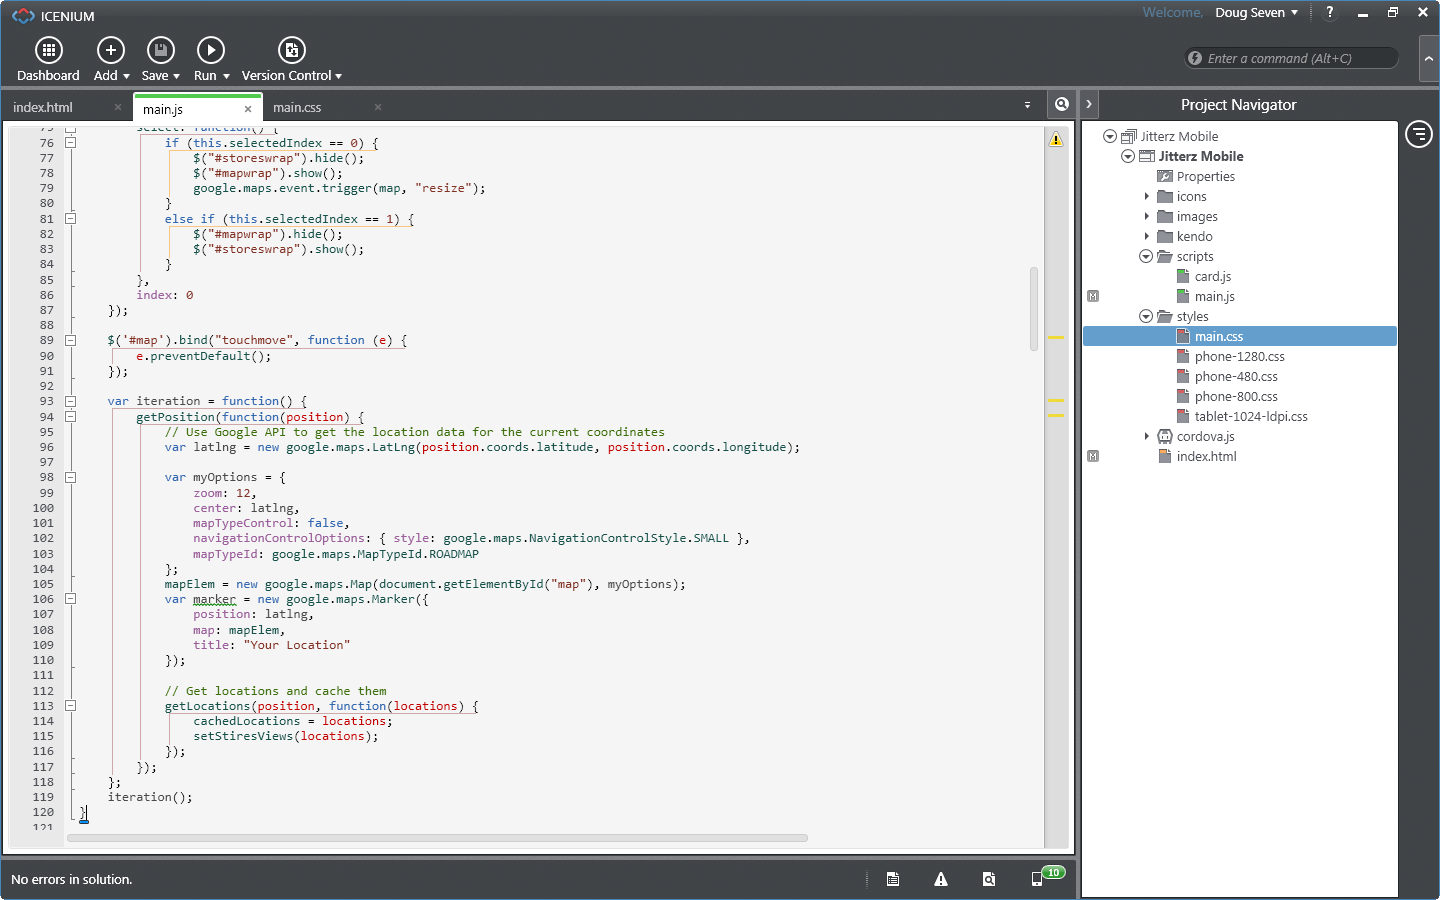The height and width of the screenshot is (900, 1440).
Task: Open the devices icon with badge 10
Action: point(1039,879)
